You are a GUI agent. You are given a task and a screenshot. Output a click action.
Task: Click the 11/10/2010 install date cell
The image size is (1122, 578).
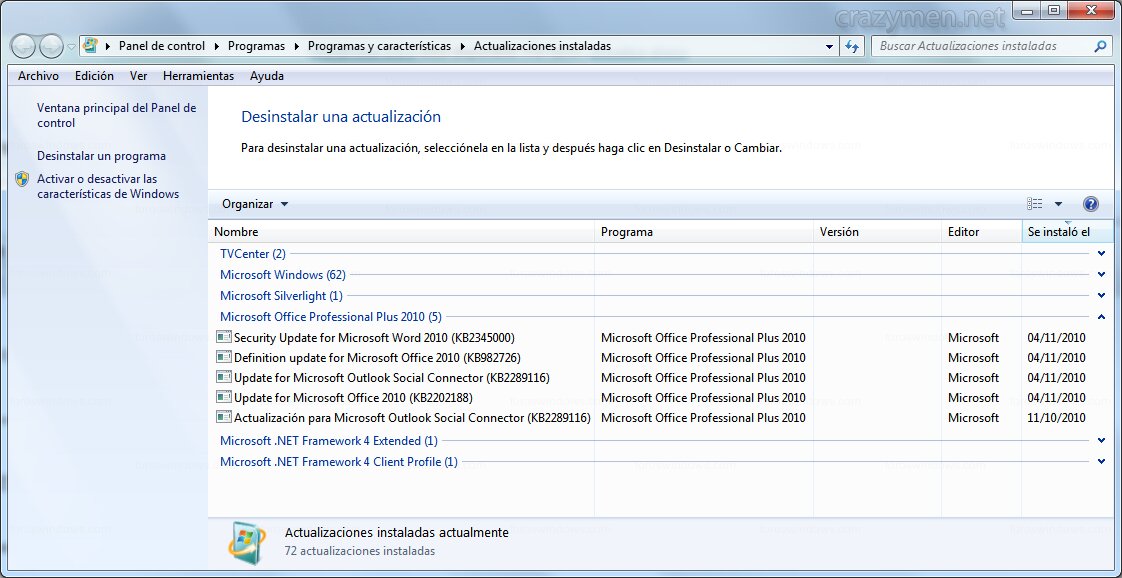tap(1056, 418)
